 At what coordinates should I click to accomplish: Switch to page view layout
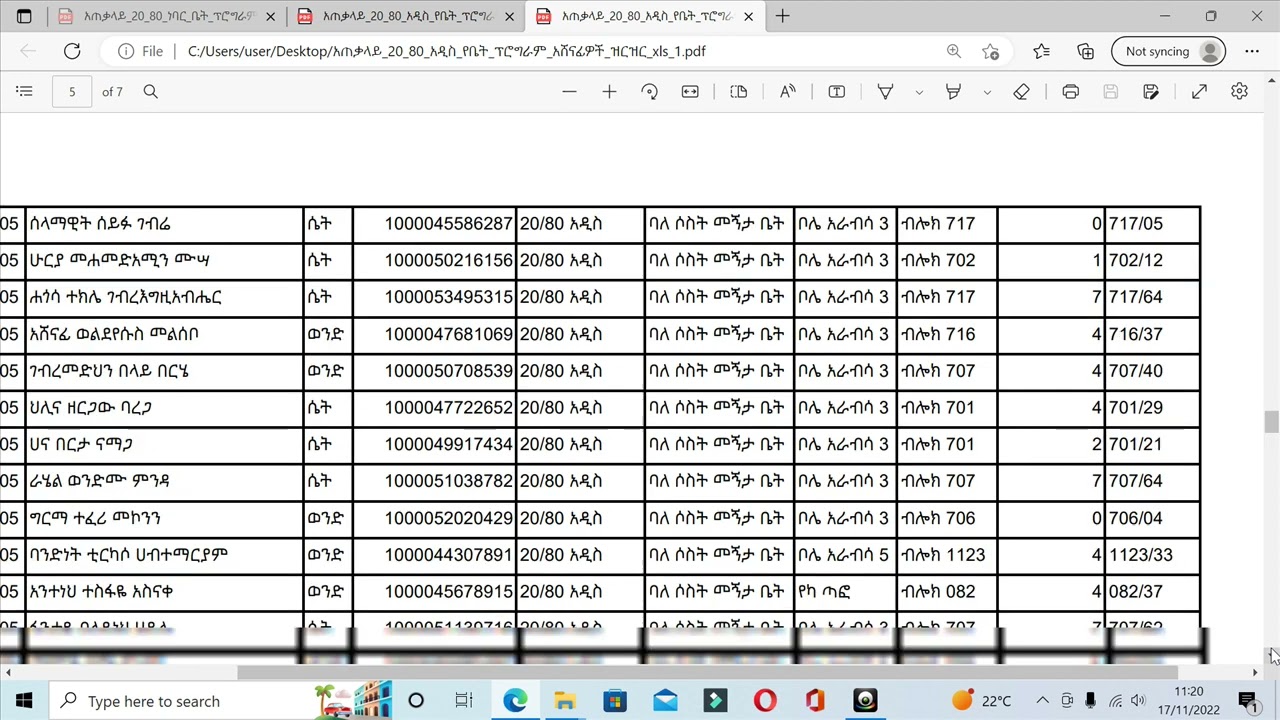tap(739, 92)
